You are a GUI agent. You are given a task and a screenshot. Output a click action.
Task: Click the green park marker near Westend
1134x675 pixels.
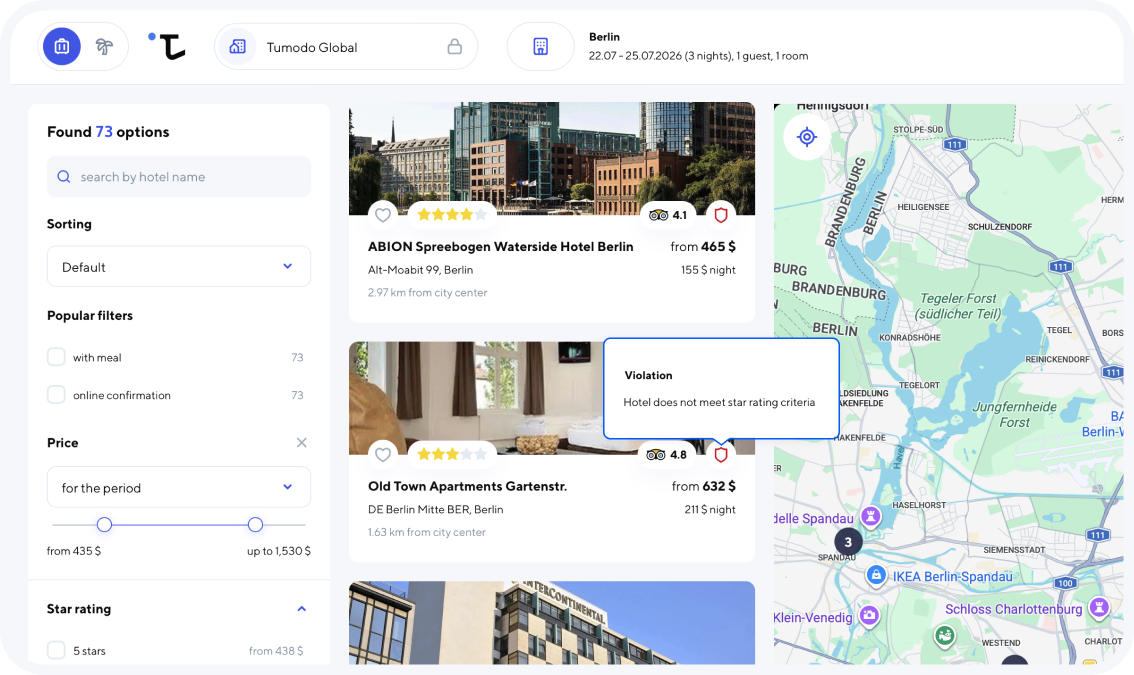pos(944,637)
